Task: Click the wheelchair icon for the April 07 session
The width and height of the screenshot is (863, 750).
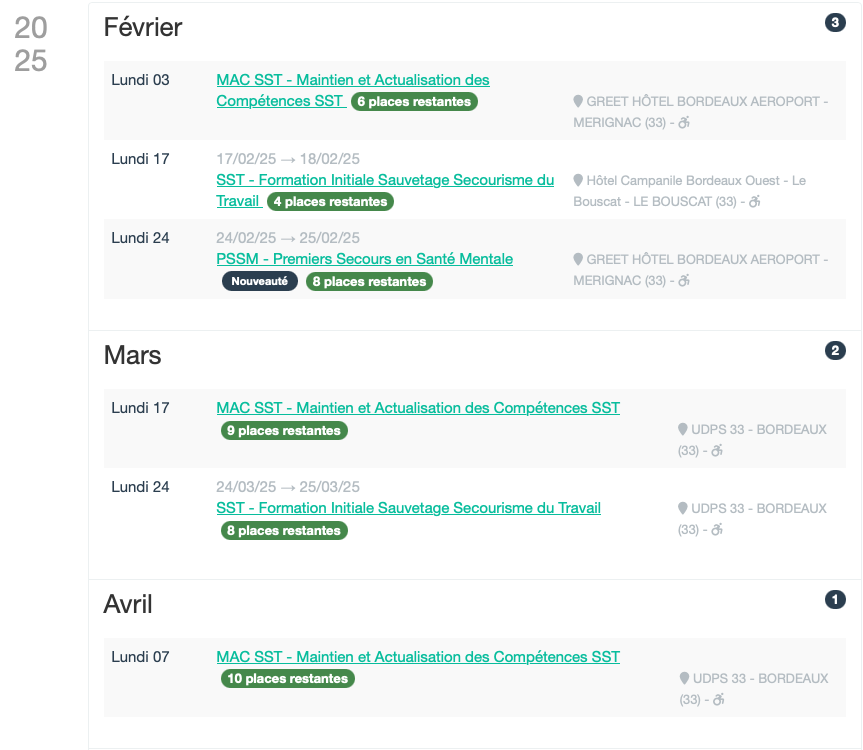Action: 716,699
